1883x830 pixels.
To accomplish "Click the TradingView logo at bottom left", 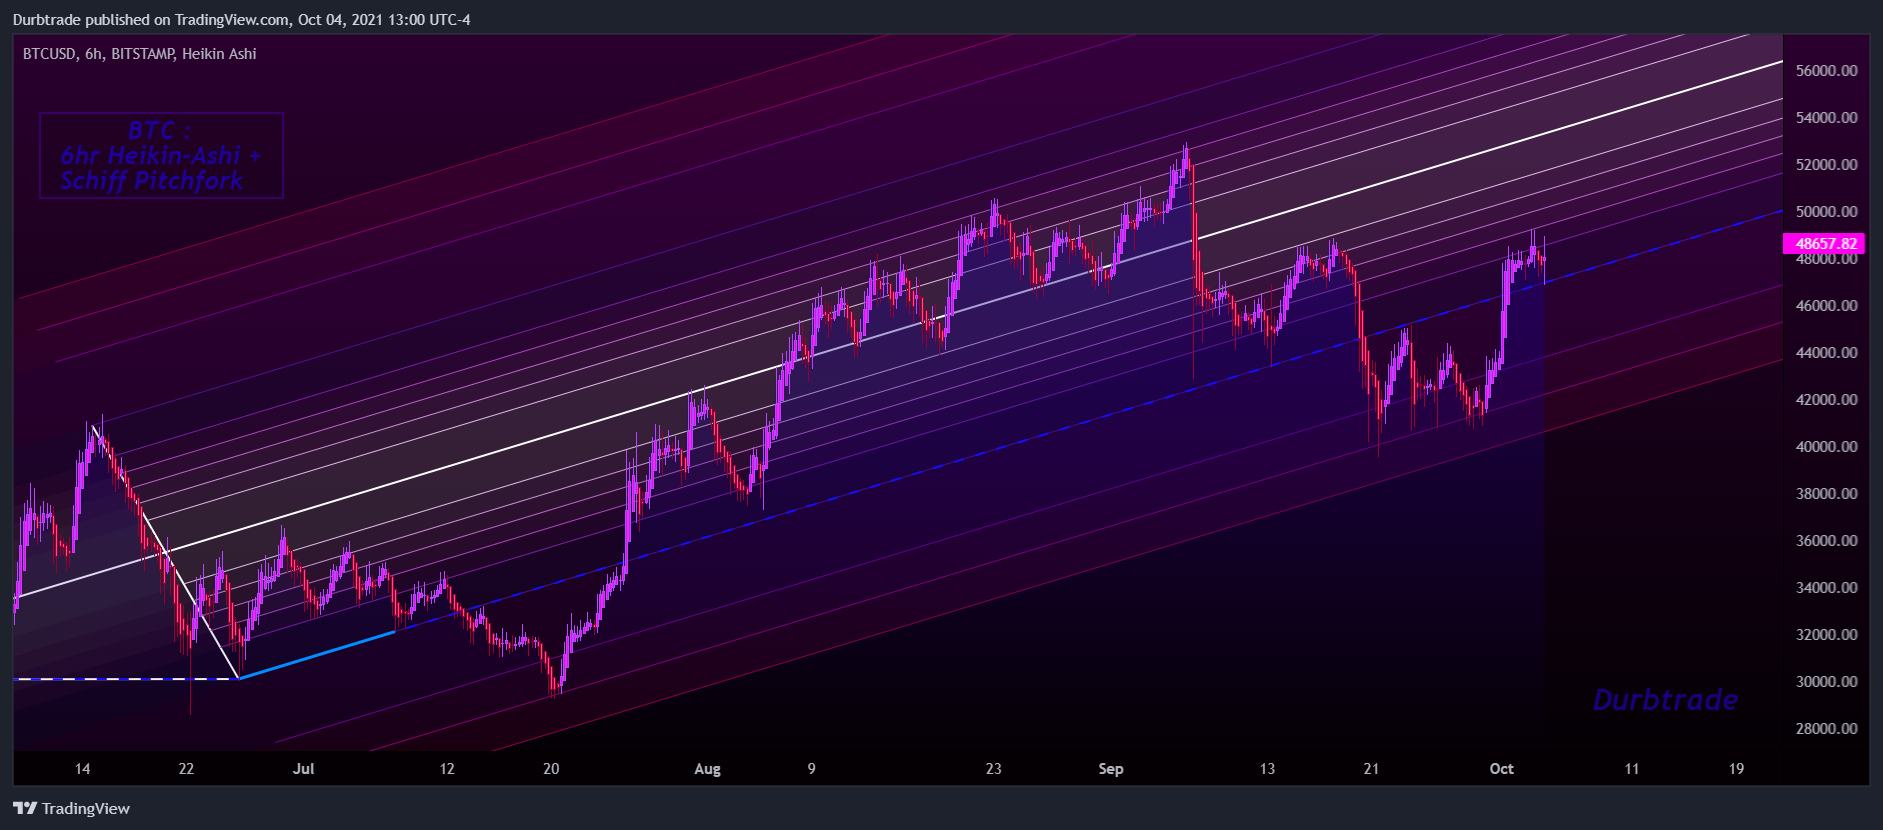I will pos(71,808).
